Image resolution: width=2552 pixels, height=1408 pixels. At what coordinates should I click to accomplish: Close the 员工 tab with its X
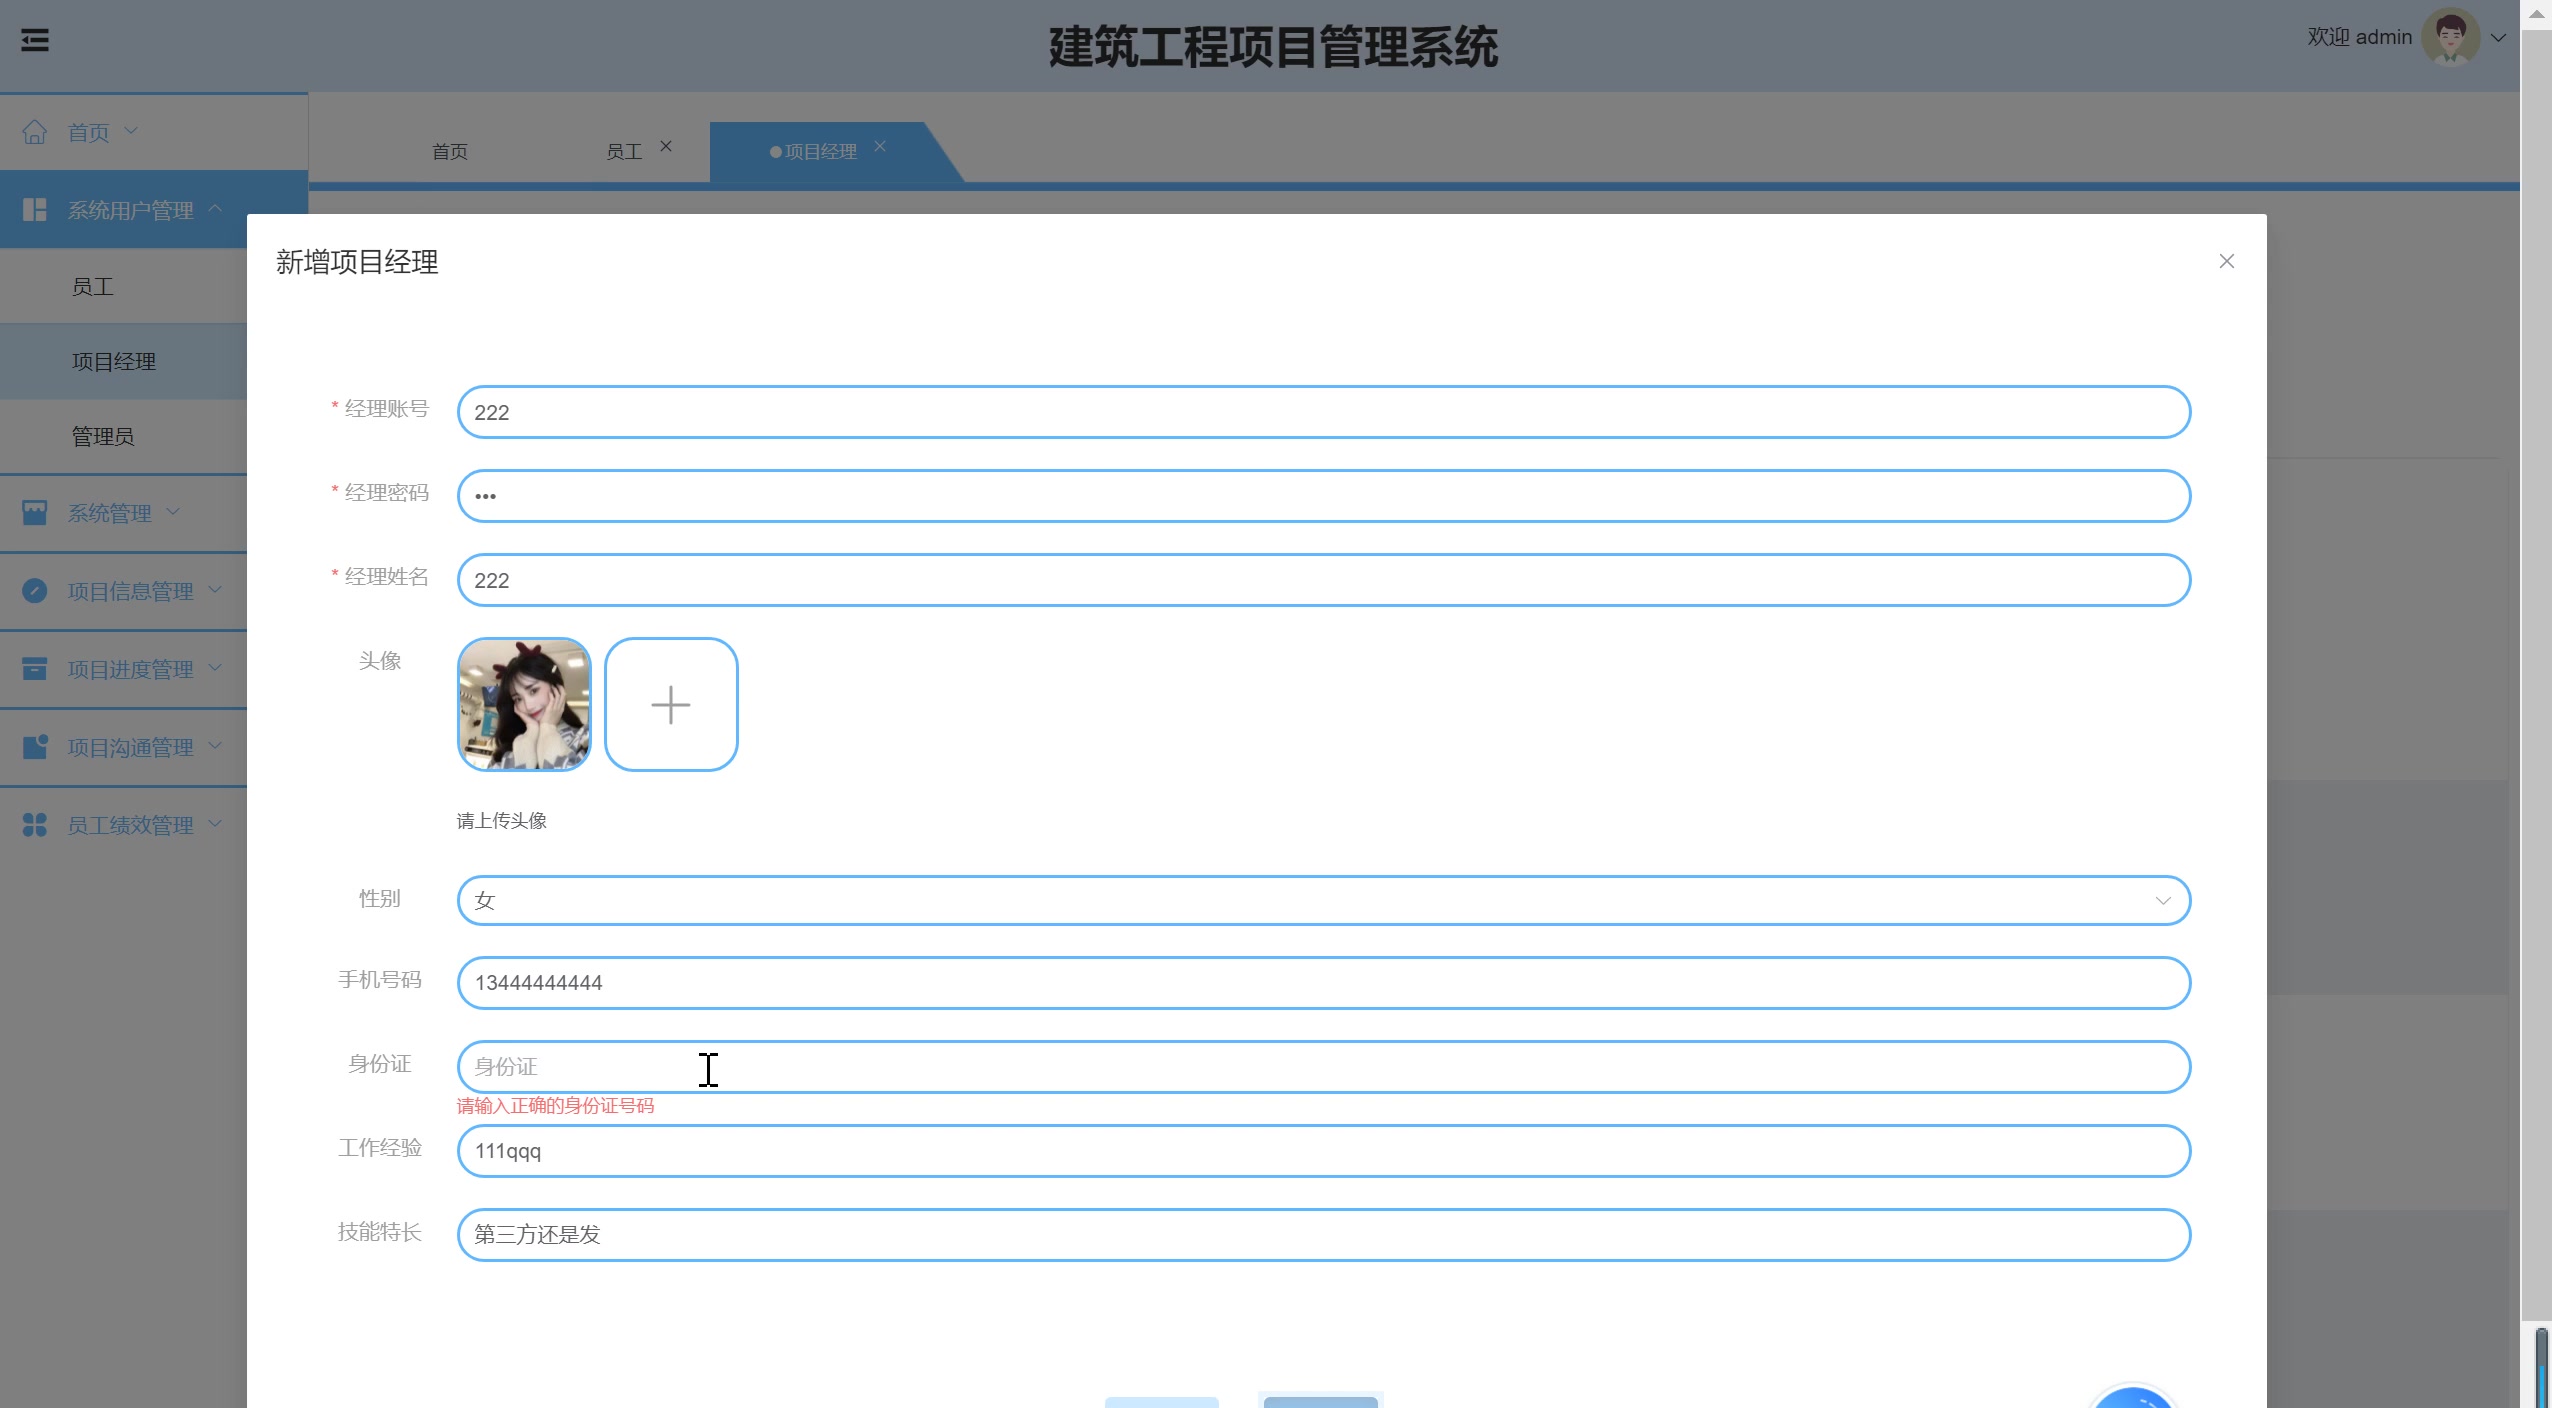click(665, 147)
